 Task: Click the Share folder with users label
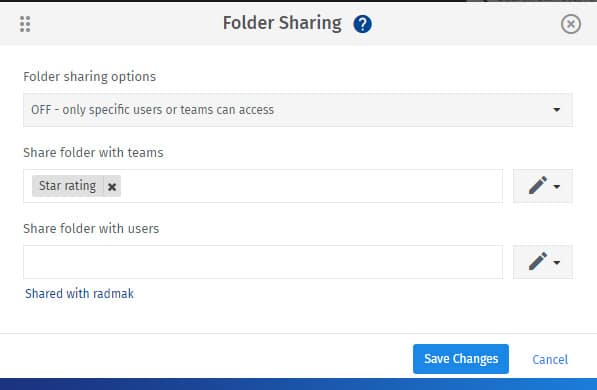click(91, 229)
